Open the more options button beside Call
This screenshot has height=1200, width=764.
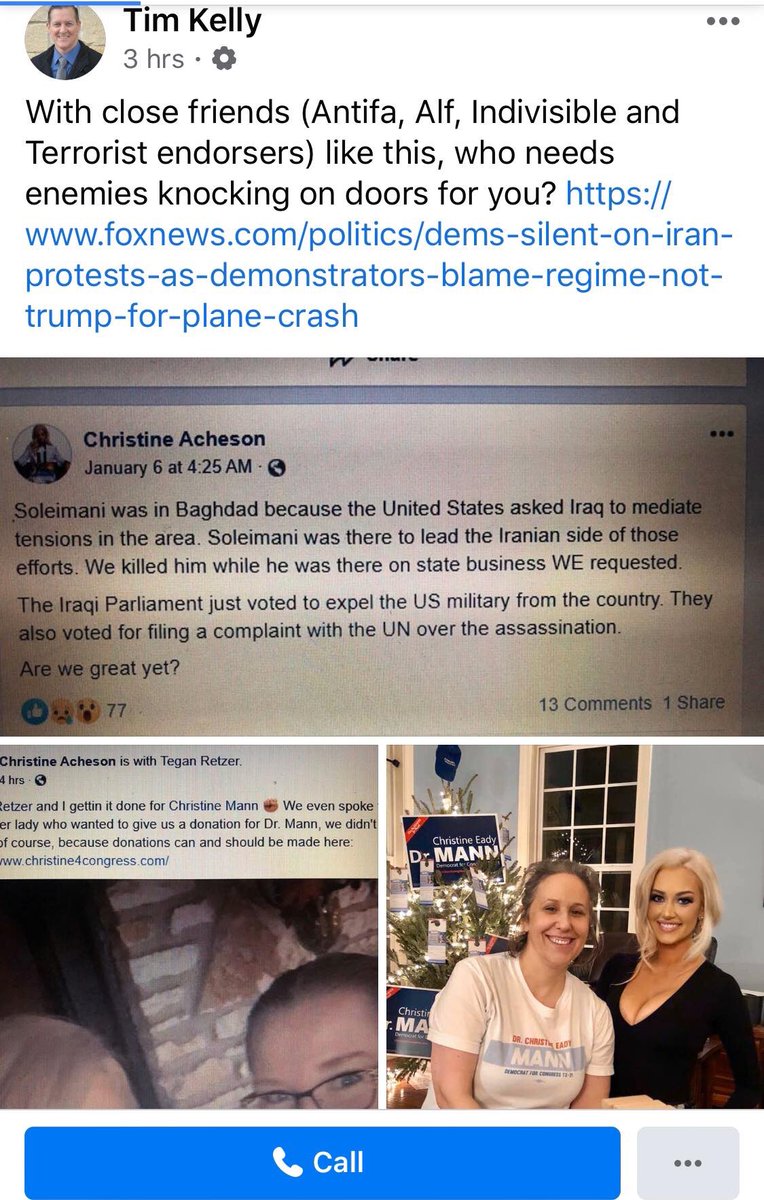point(688,1163)
